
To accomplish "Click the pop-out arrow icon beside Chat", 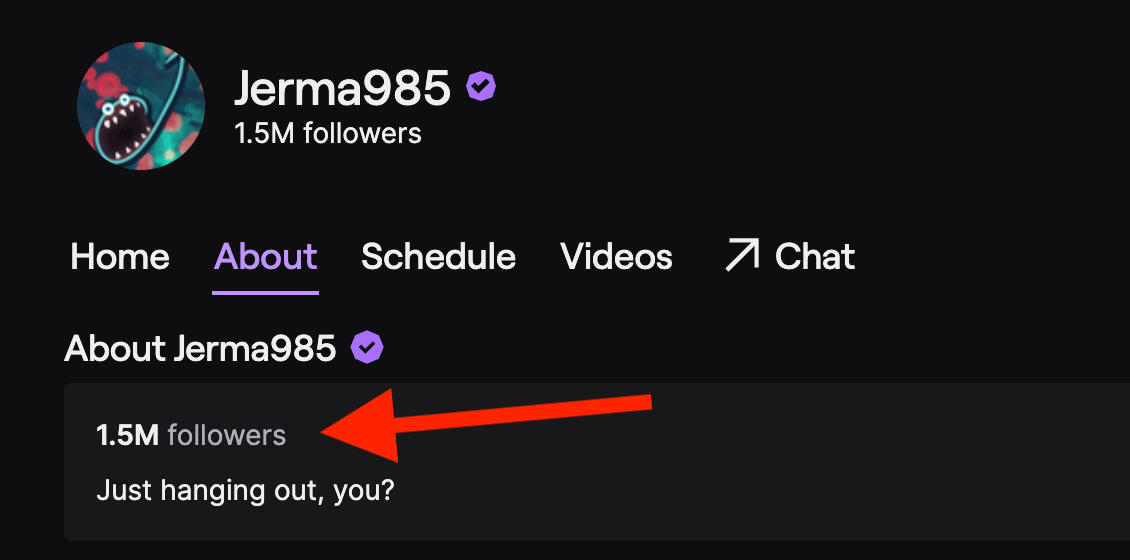I will [741, 256].
